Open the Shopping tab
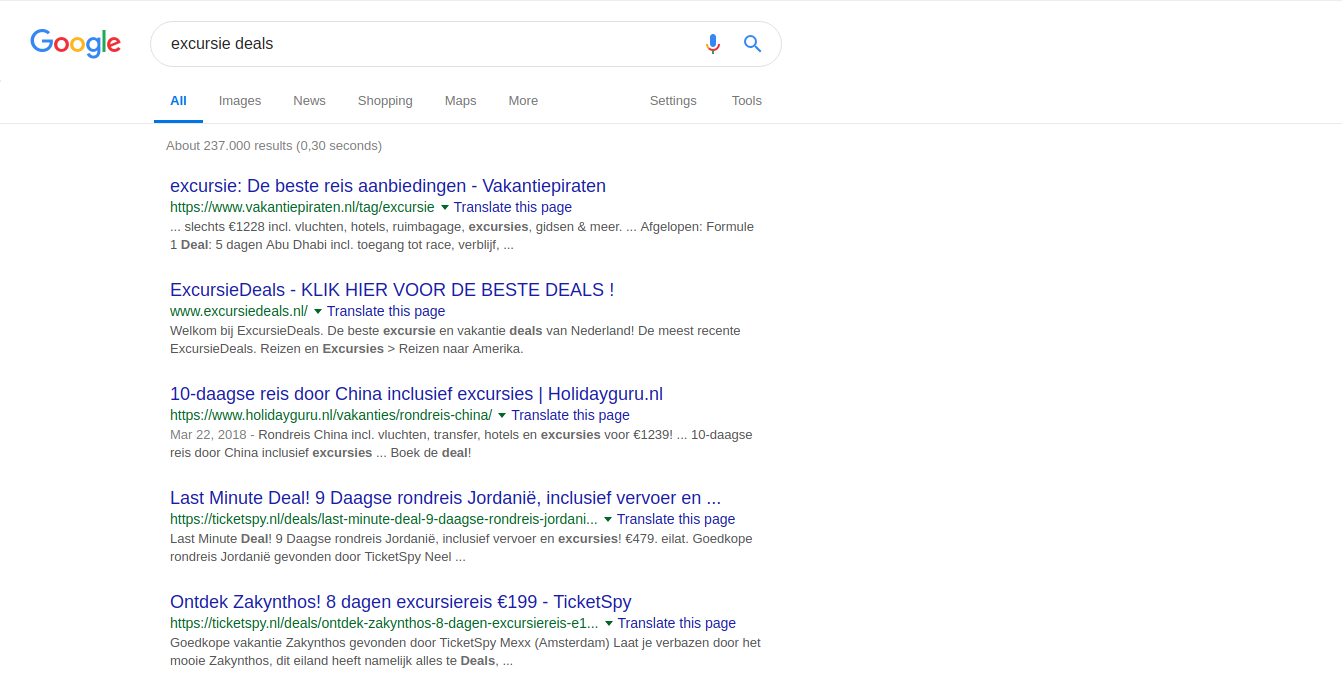The width and height of the screenshot is (1342, 689). click(385, 101)
